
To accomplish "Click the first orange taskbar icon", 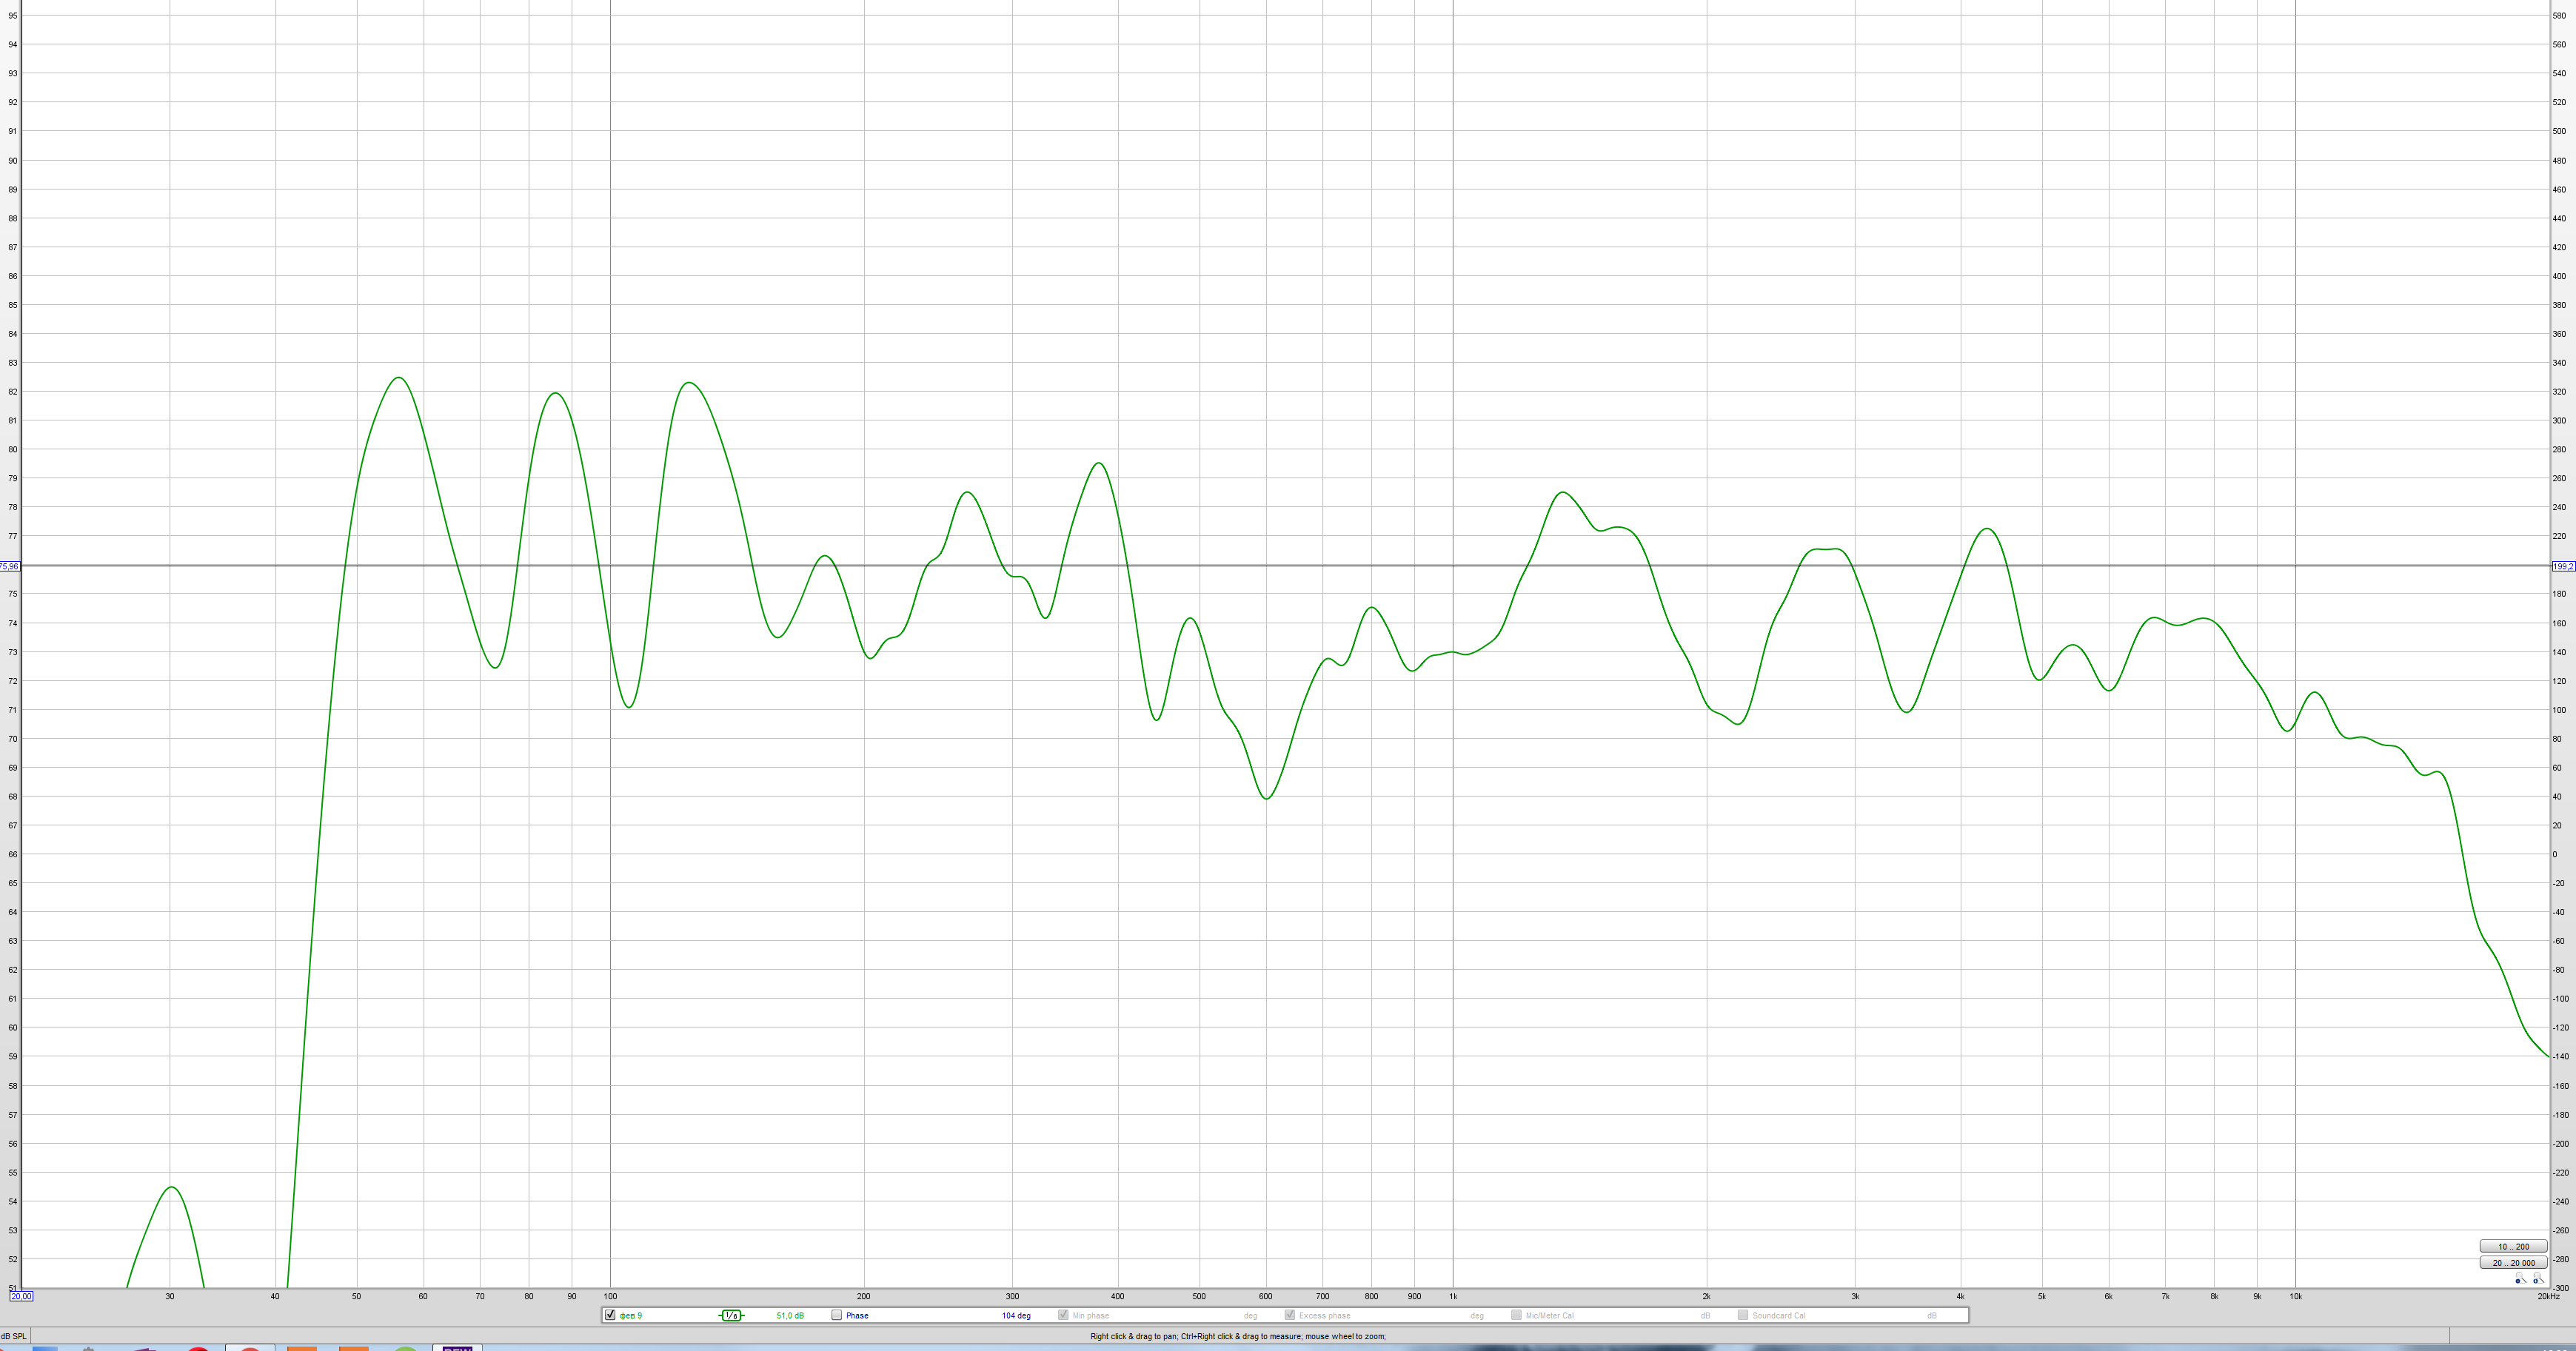I will coord(301,1348).
